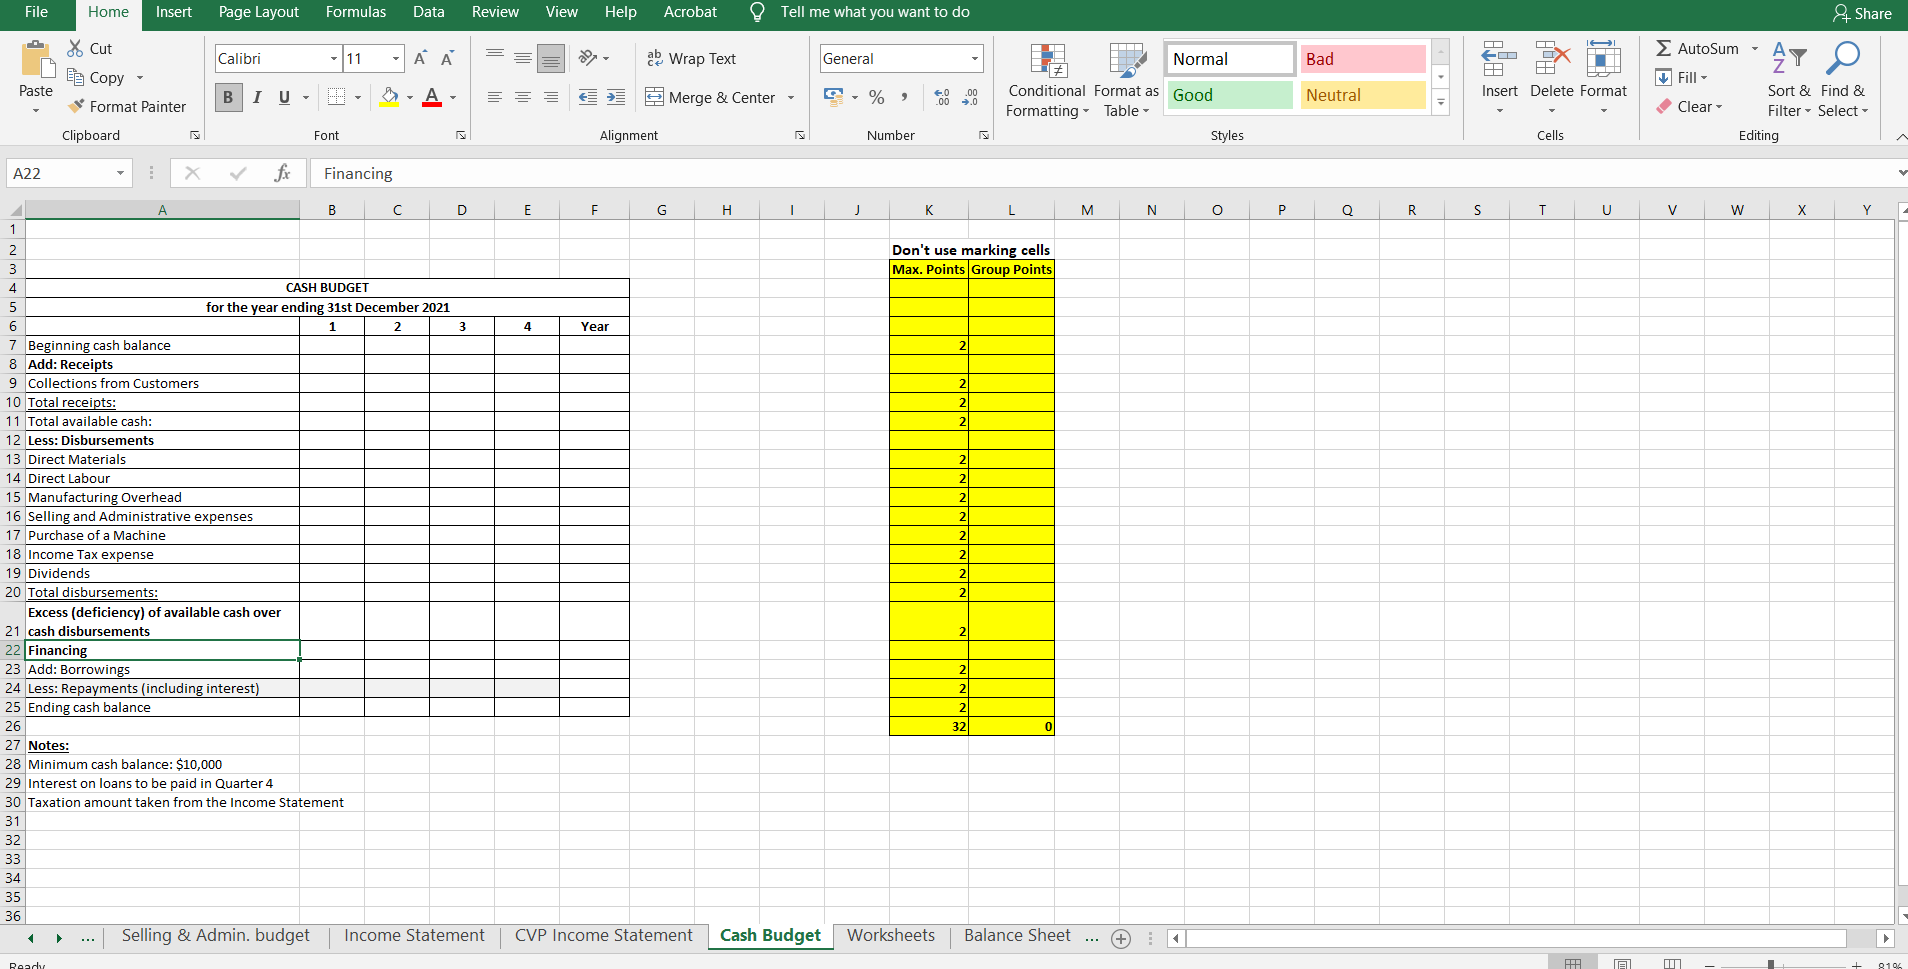Center text horizontally
1908x969 pixels.
(x=523, y=97)
